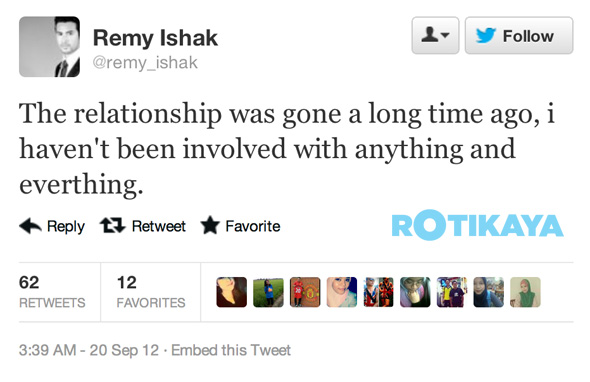Click the Favorite star icon
Viewport: 590px width, 382px height.
coord(210,225)
